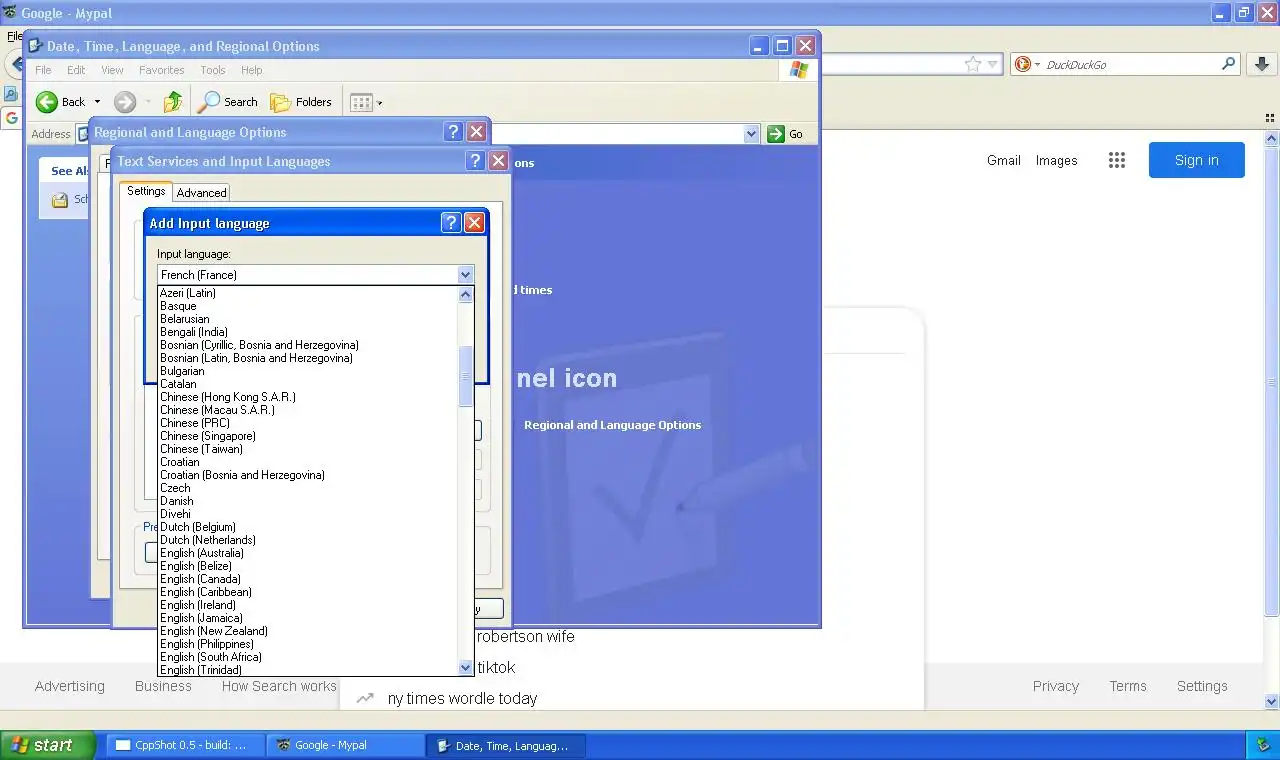Select Dutch (Netherlands) language
Viewport: 1280px width, 760px height.
308,540
